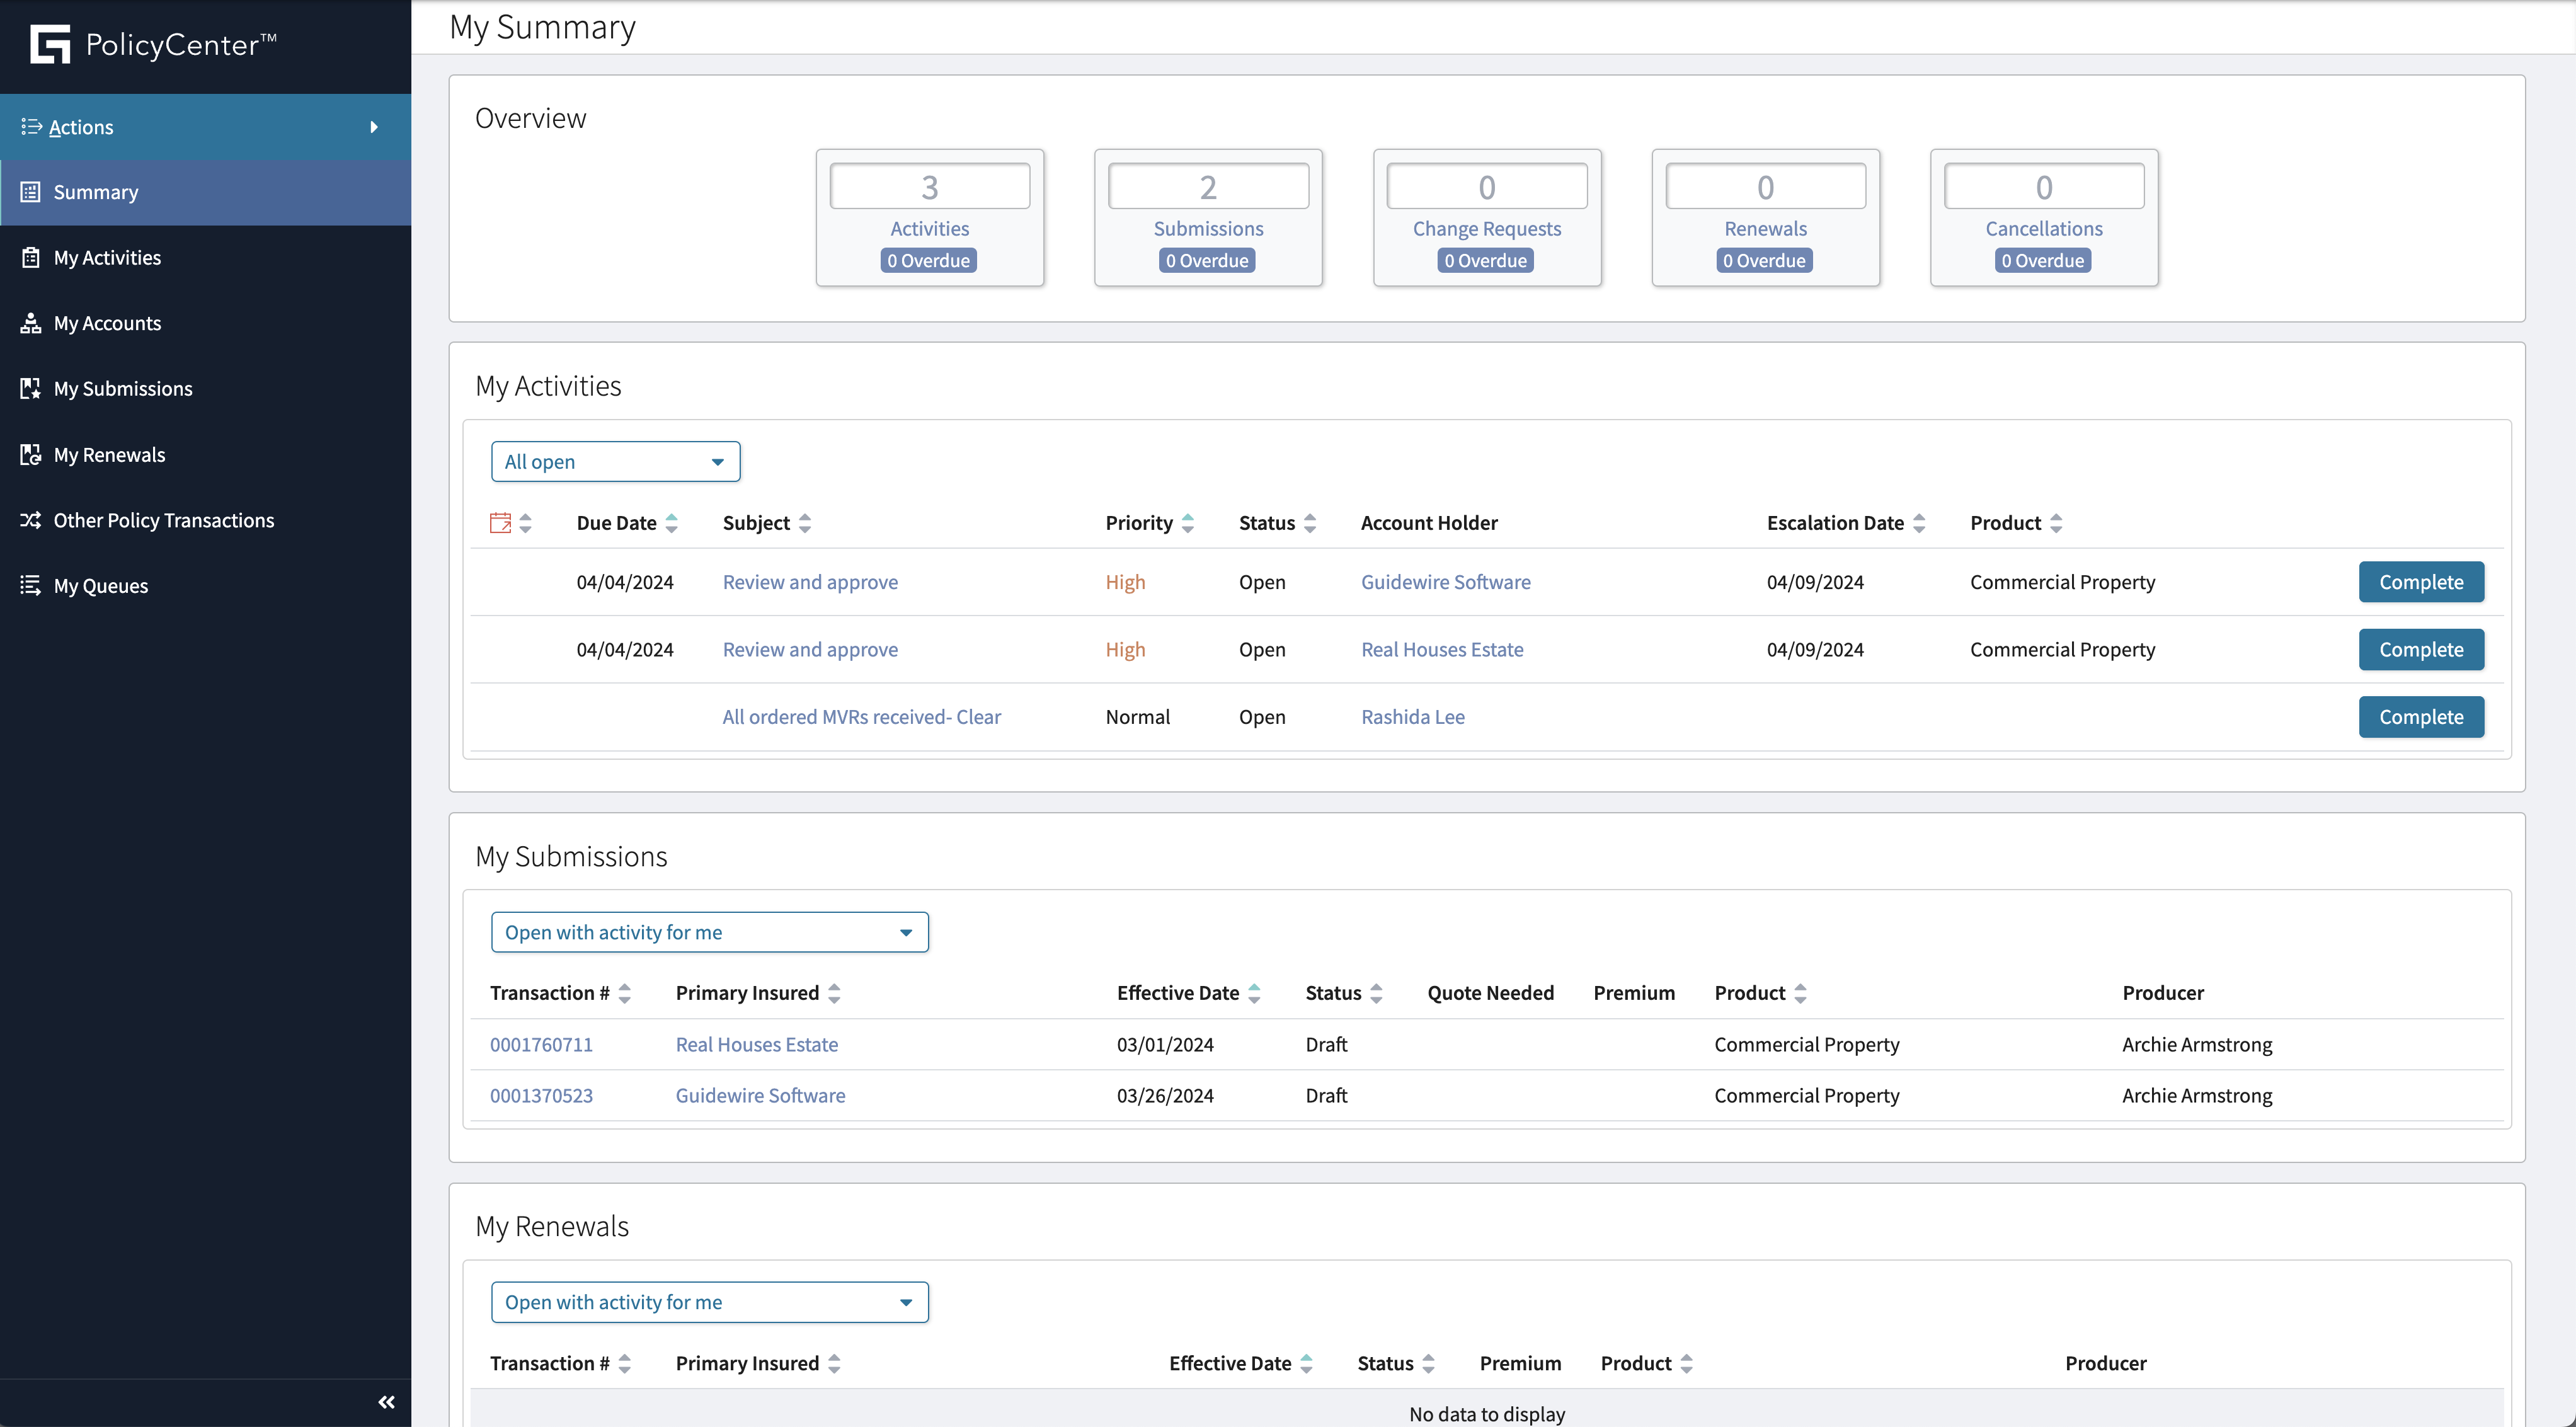This screenshot has width=2576, height=1427.
Task: Click the Submissions overview count tile
Action: tap(1208, 217)
